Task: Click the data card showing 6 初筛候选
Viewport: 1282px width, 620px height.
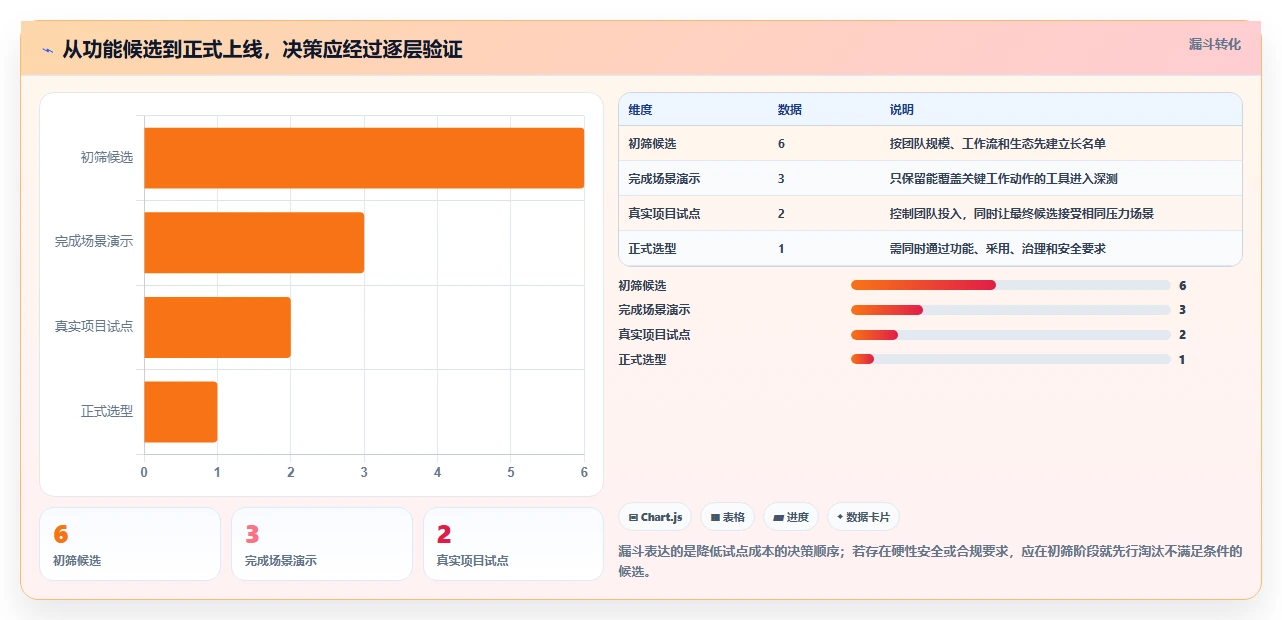Action: [x=130, y=544]
